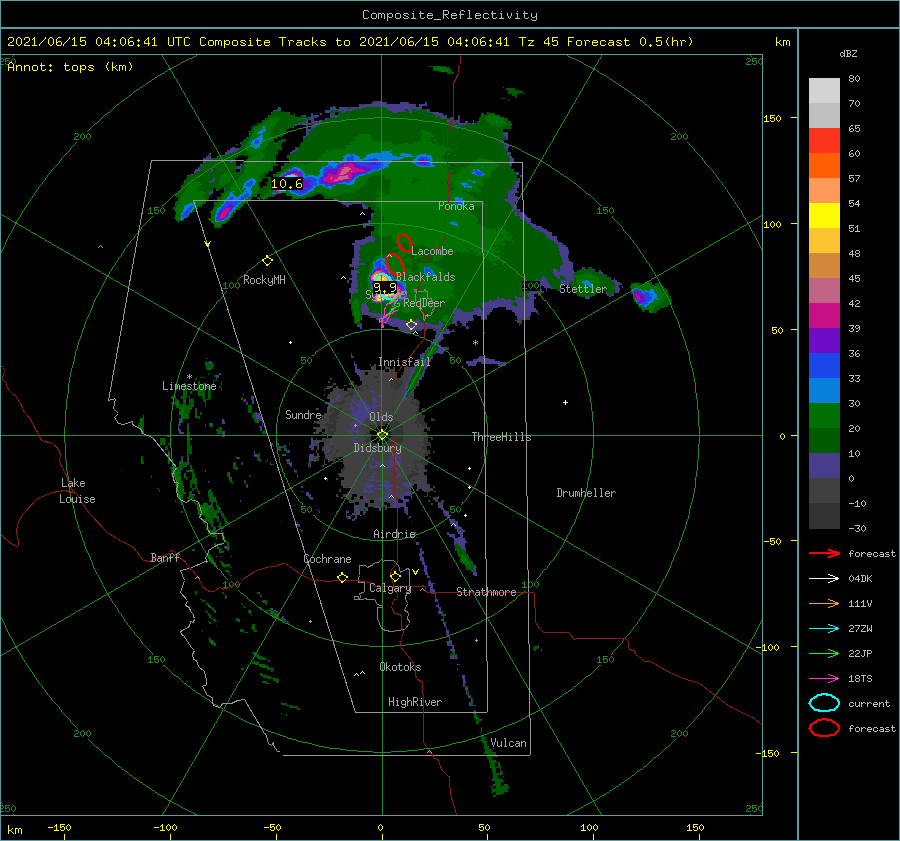Click the Okotoks city label
The width and height of the screenshot is (900, 841).
pos(400,666)
